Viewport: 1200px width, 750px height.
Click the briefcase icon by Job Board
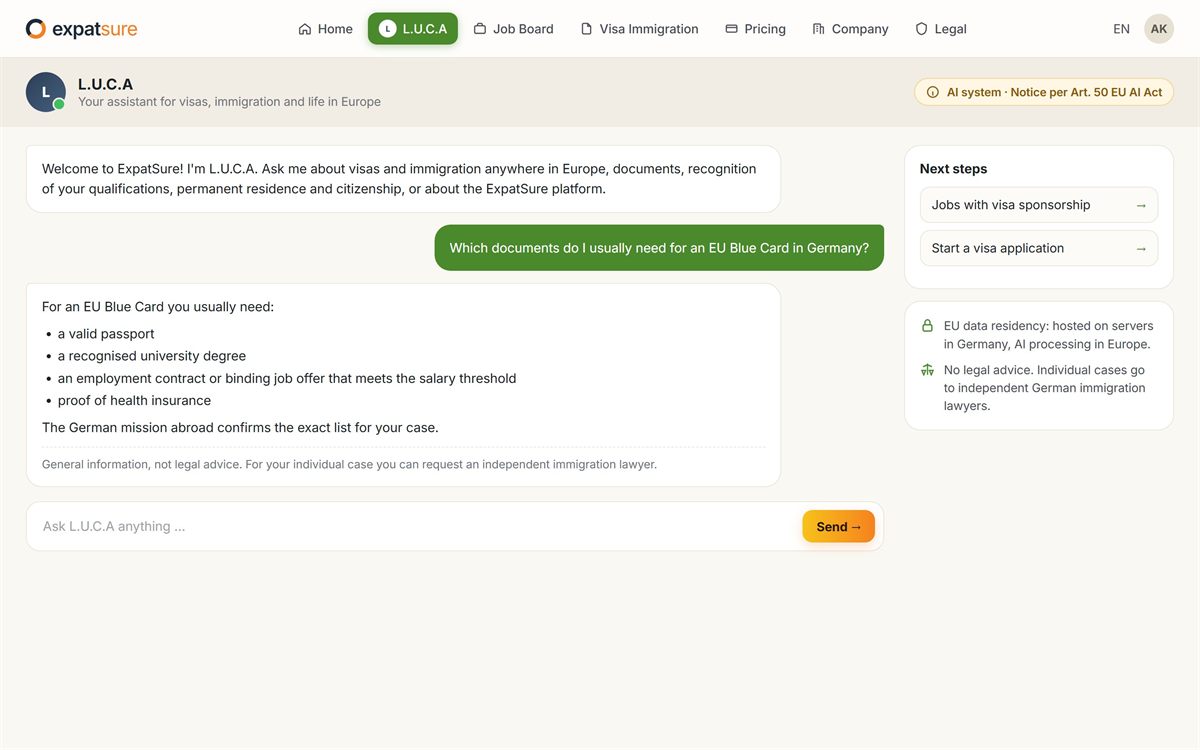[480, 29]
